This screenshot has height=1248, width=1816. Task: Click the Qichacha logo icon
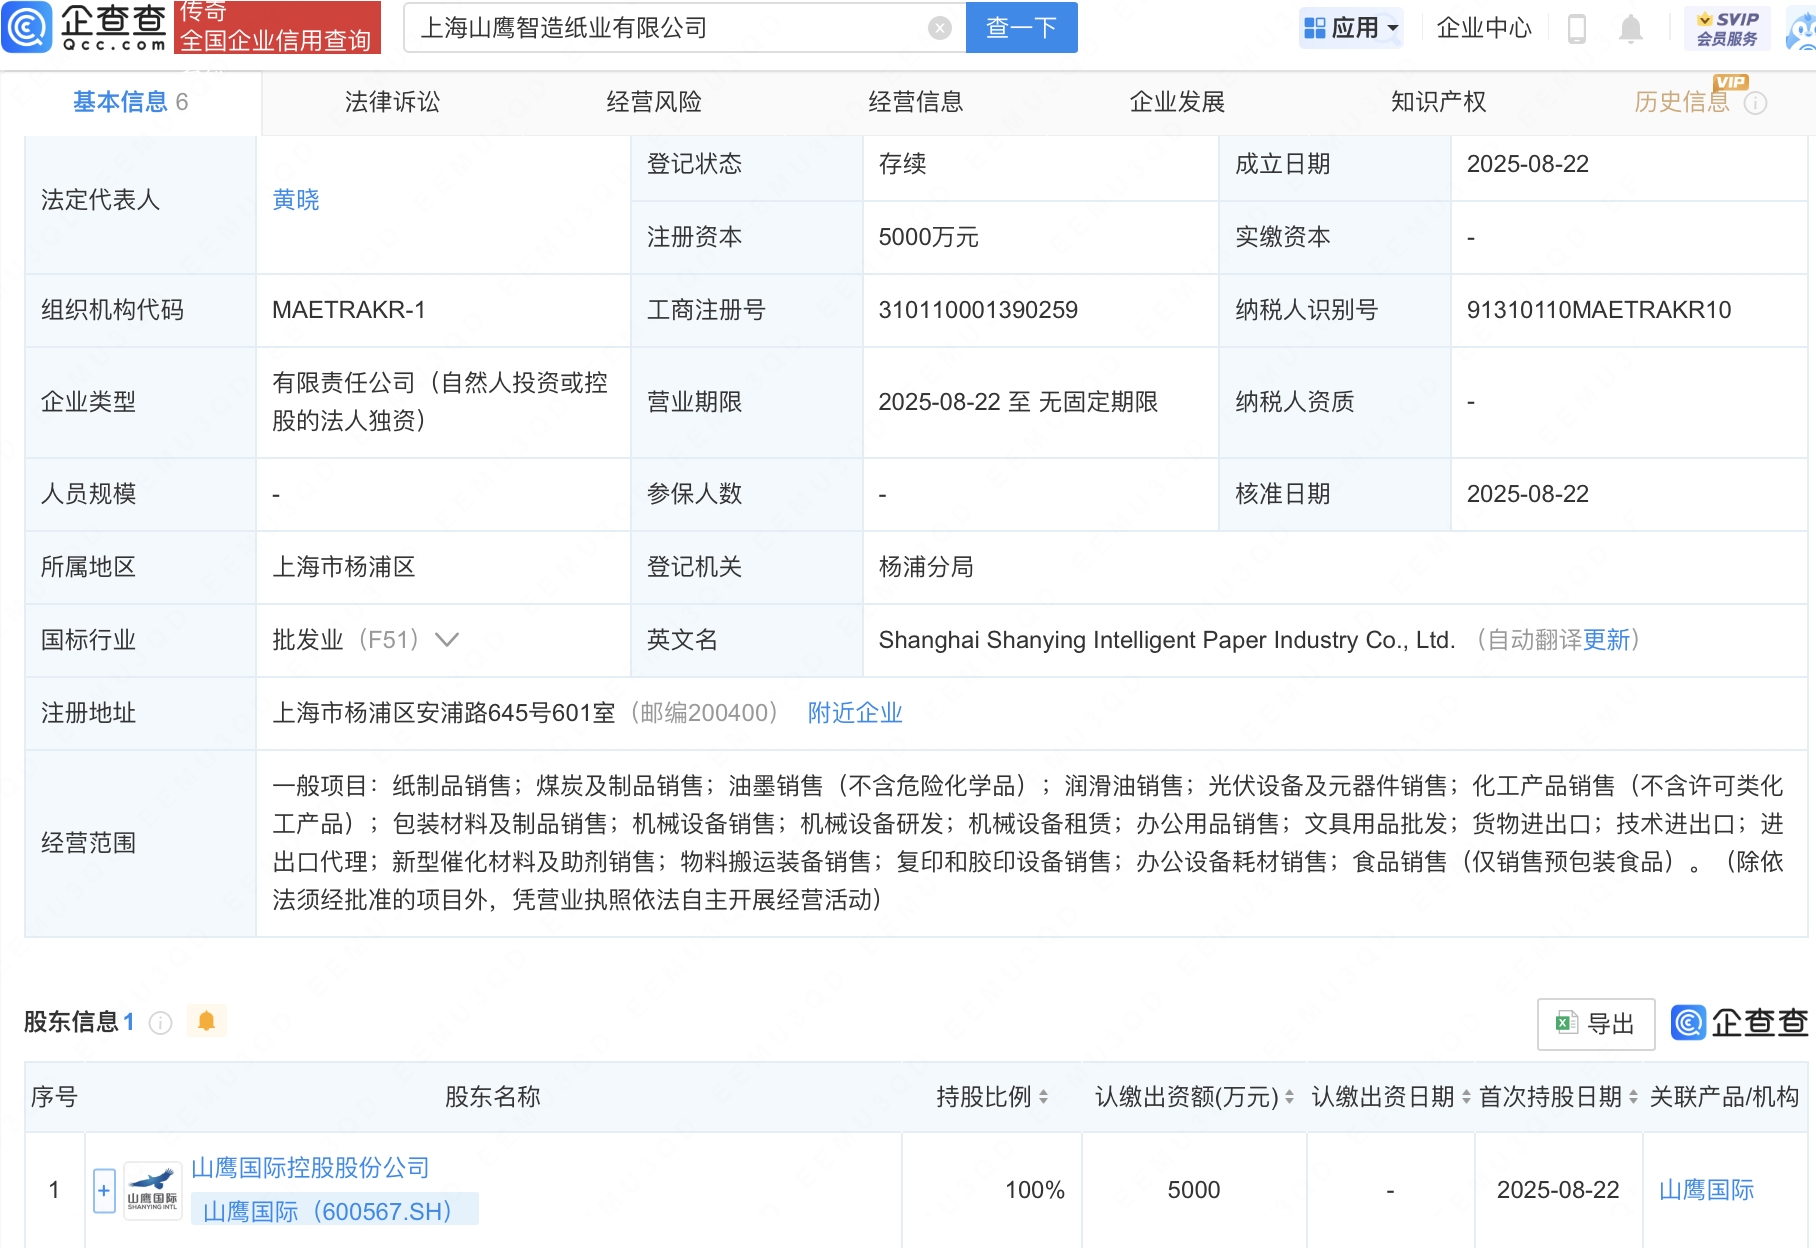(27, 27)
